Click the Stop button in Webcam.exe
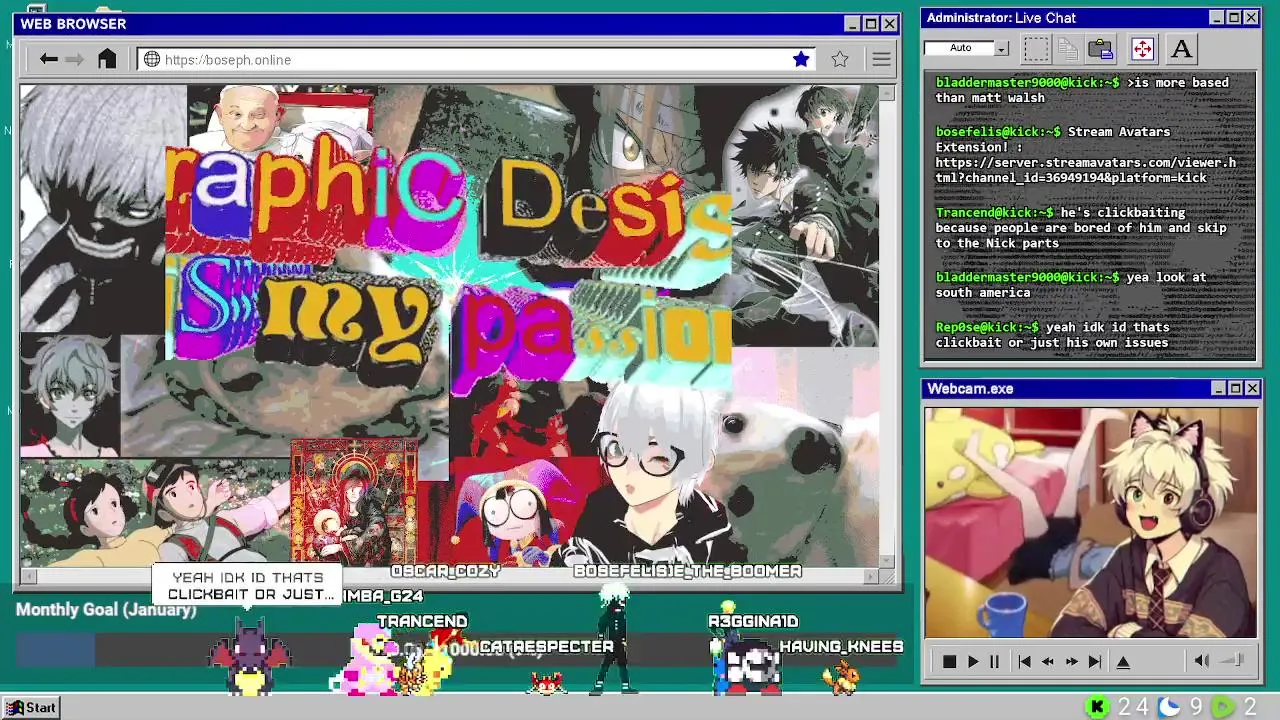Image resolution: width=1280 pixels, height=720 pixels. [x=949, y=661]
